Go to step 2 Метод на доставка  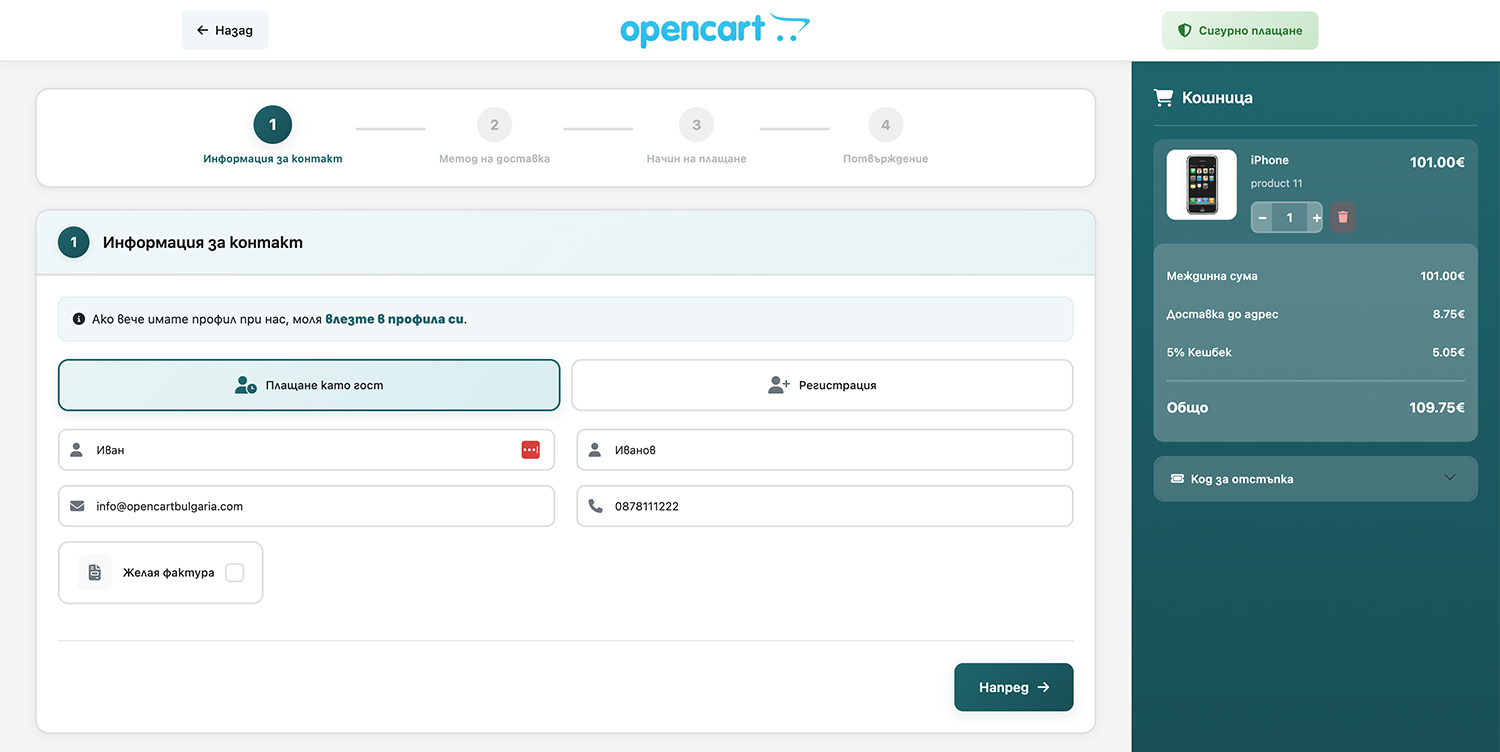[494, 126]
